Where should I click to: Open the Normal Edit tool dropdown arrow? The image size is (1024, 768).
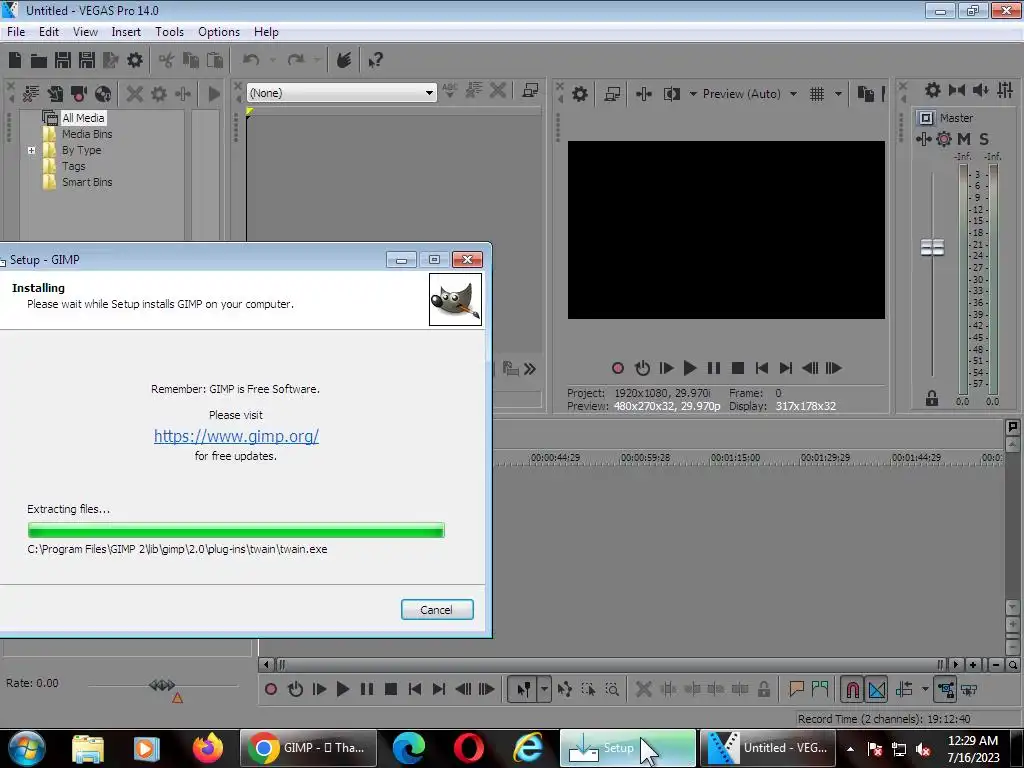(544, 689)
